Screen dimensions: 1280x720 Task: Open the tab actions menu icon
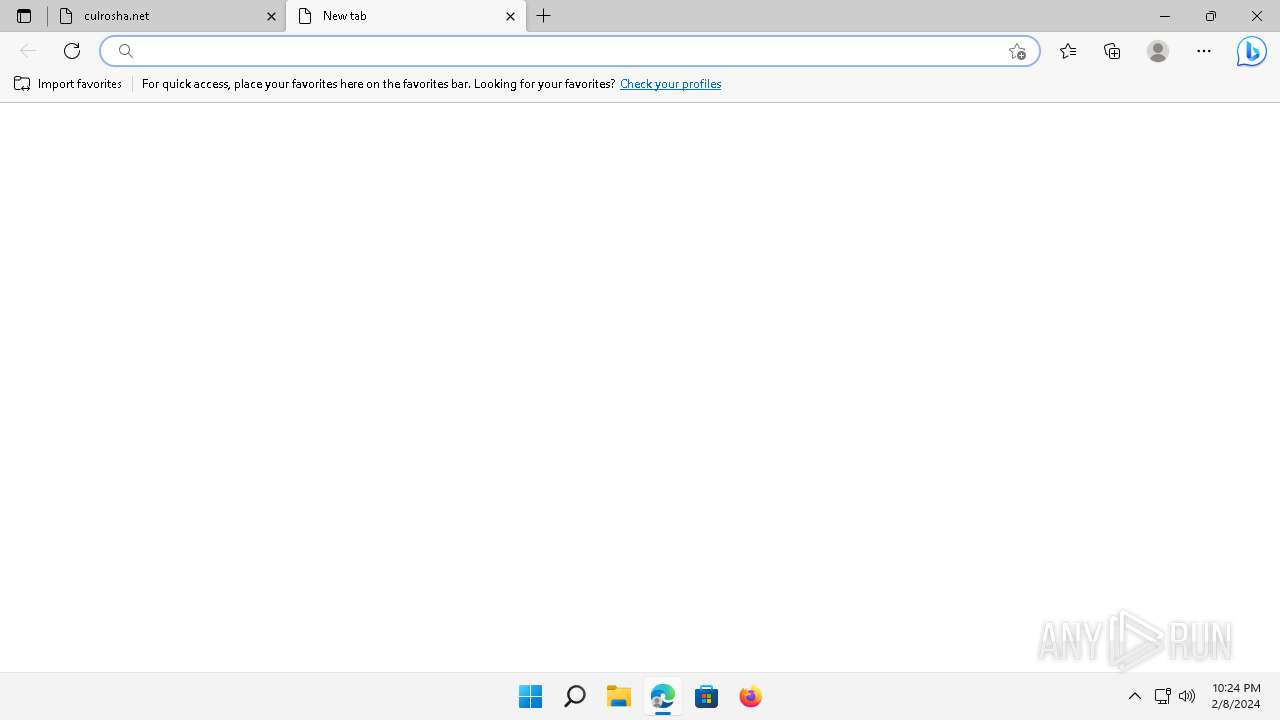click(x=24, y=16)
